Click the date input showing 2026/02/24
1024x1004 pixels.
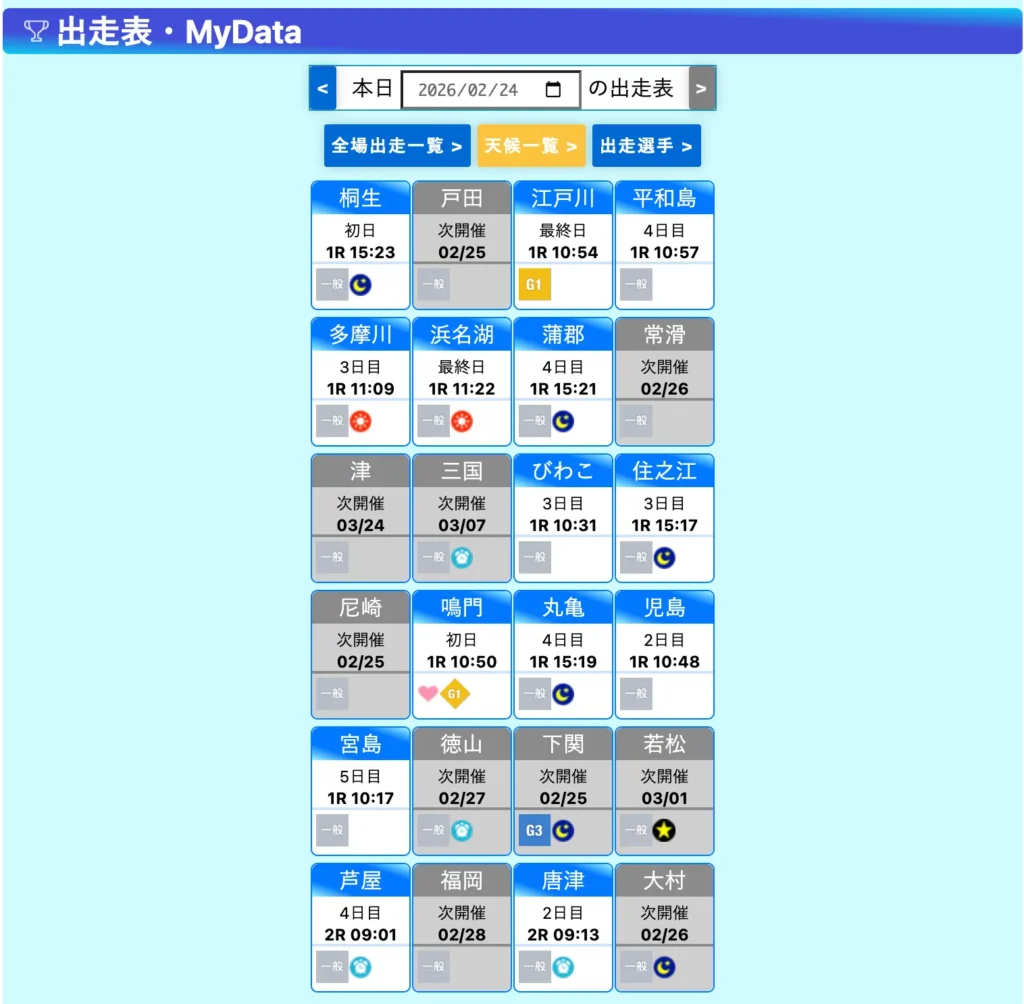(470, 89)
